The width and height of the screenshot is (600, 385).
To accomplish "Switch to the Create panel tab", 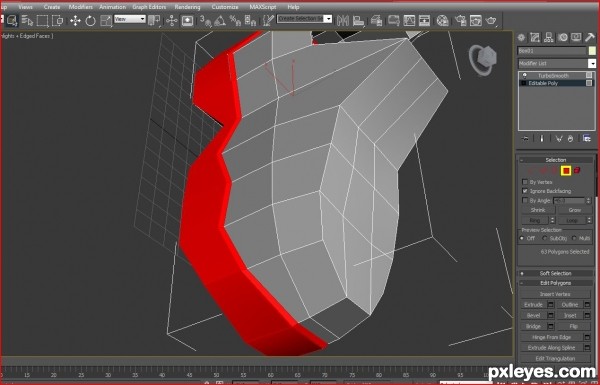I will pyautogui.click(x=521, y=37).
